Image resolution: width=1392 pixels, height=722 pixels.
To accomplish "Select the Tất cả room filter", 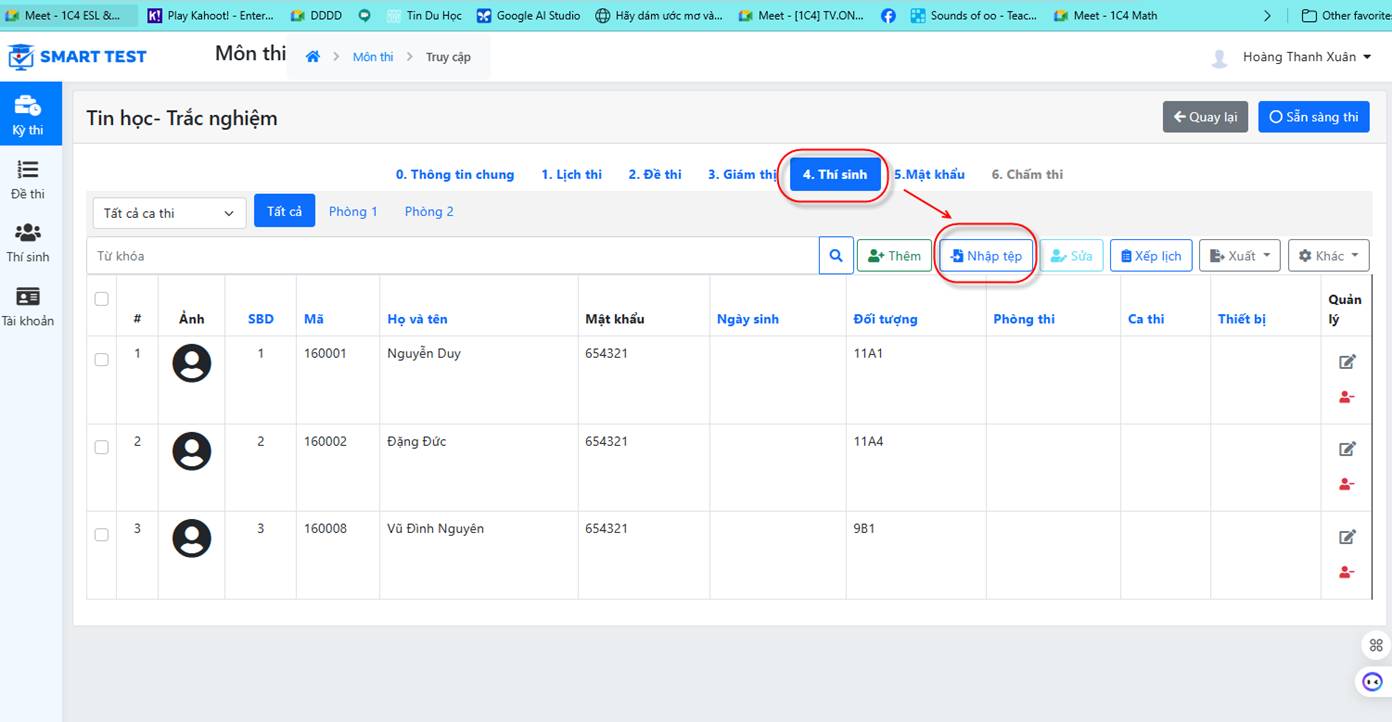I will [285, 211].
